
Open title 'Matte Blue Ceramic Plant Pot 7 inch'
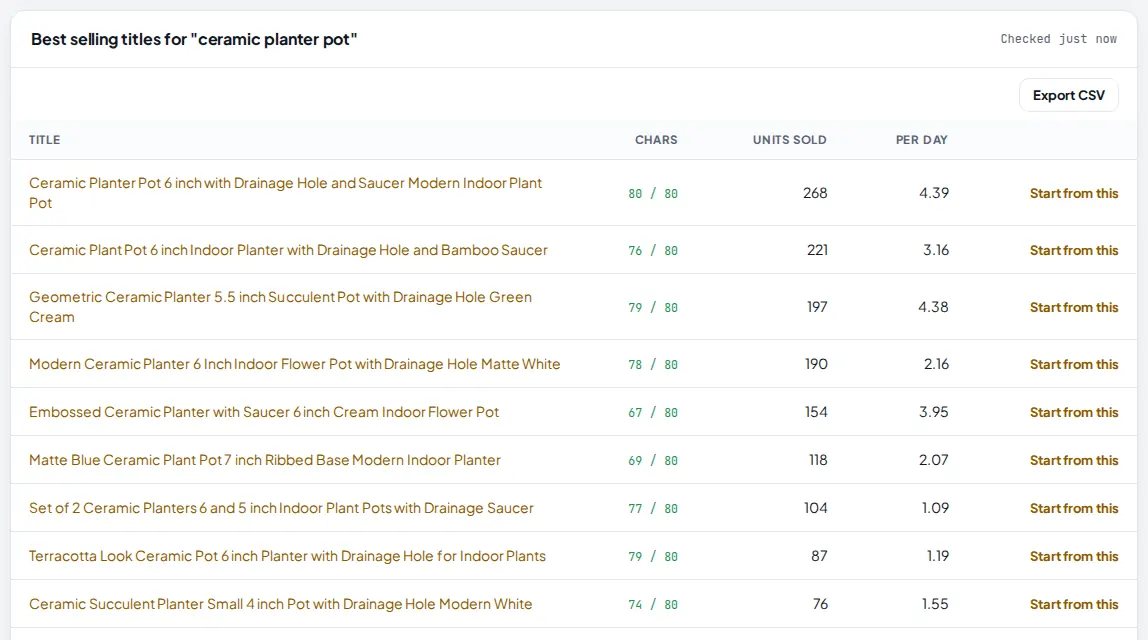265,460
